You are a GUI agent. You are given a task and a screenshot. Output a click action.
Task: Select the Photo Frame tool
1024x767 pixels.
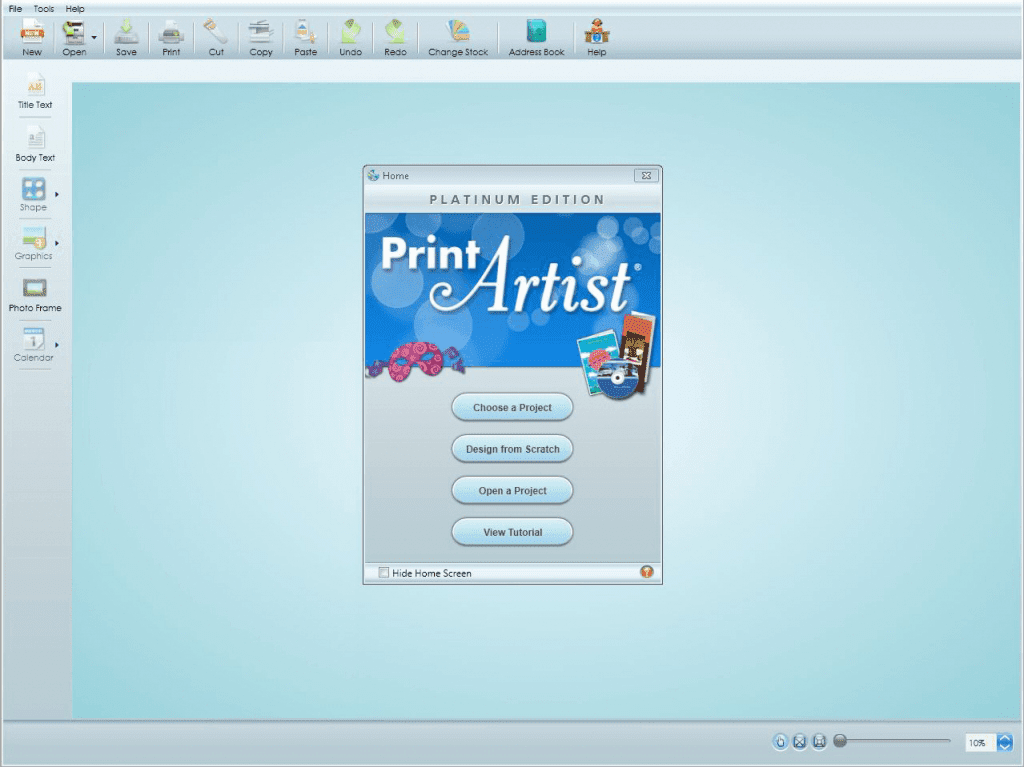(35, 295)
